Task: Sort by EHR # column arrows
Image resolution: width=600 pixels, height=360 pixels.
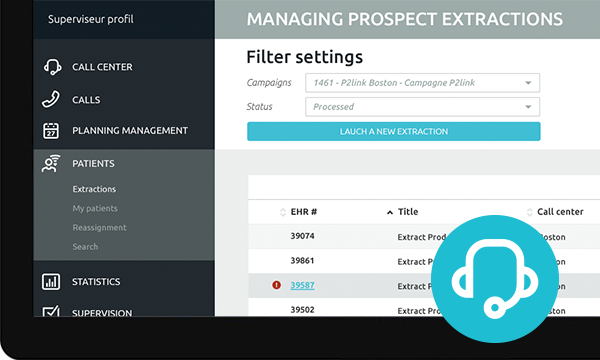Action: 283,212
